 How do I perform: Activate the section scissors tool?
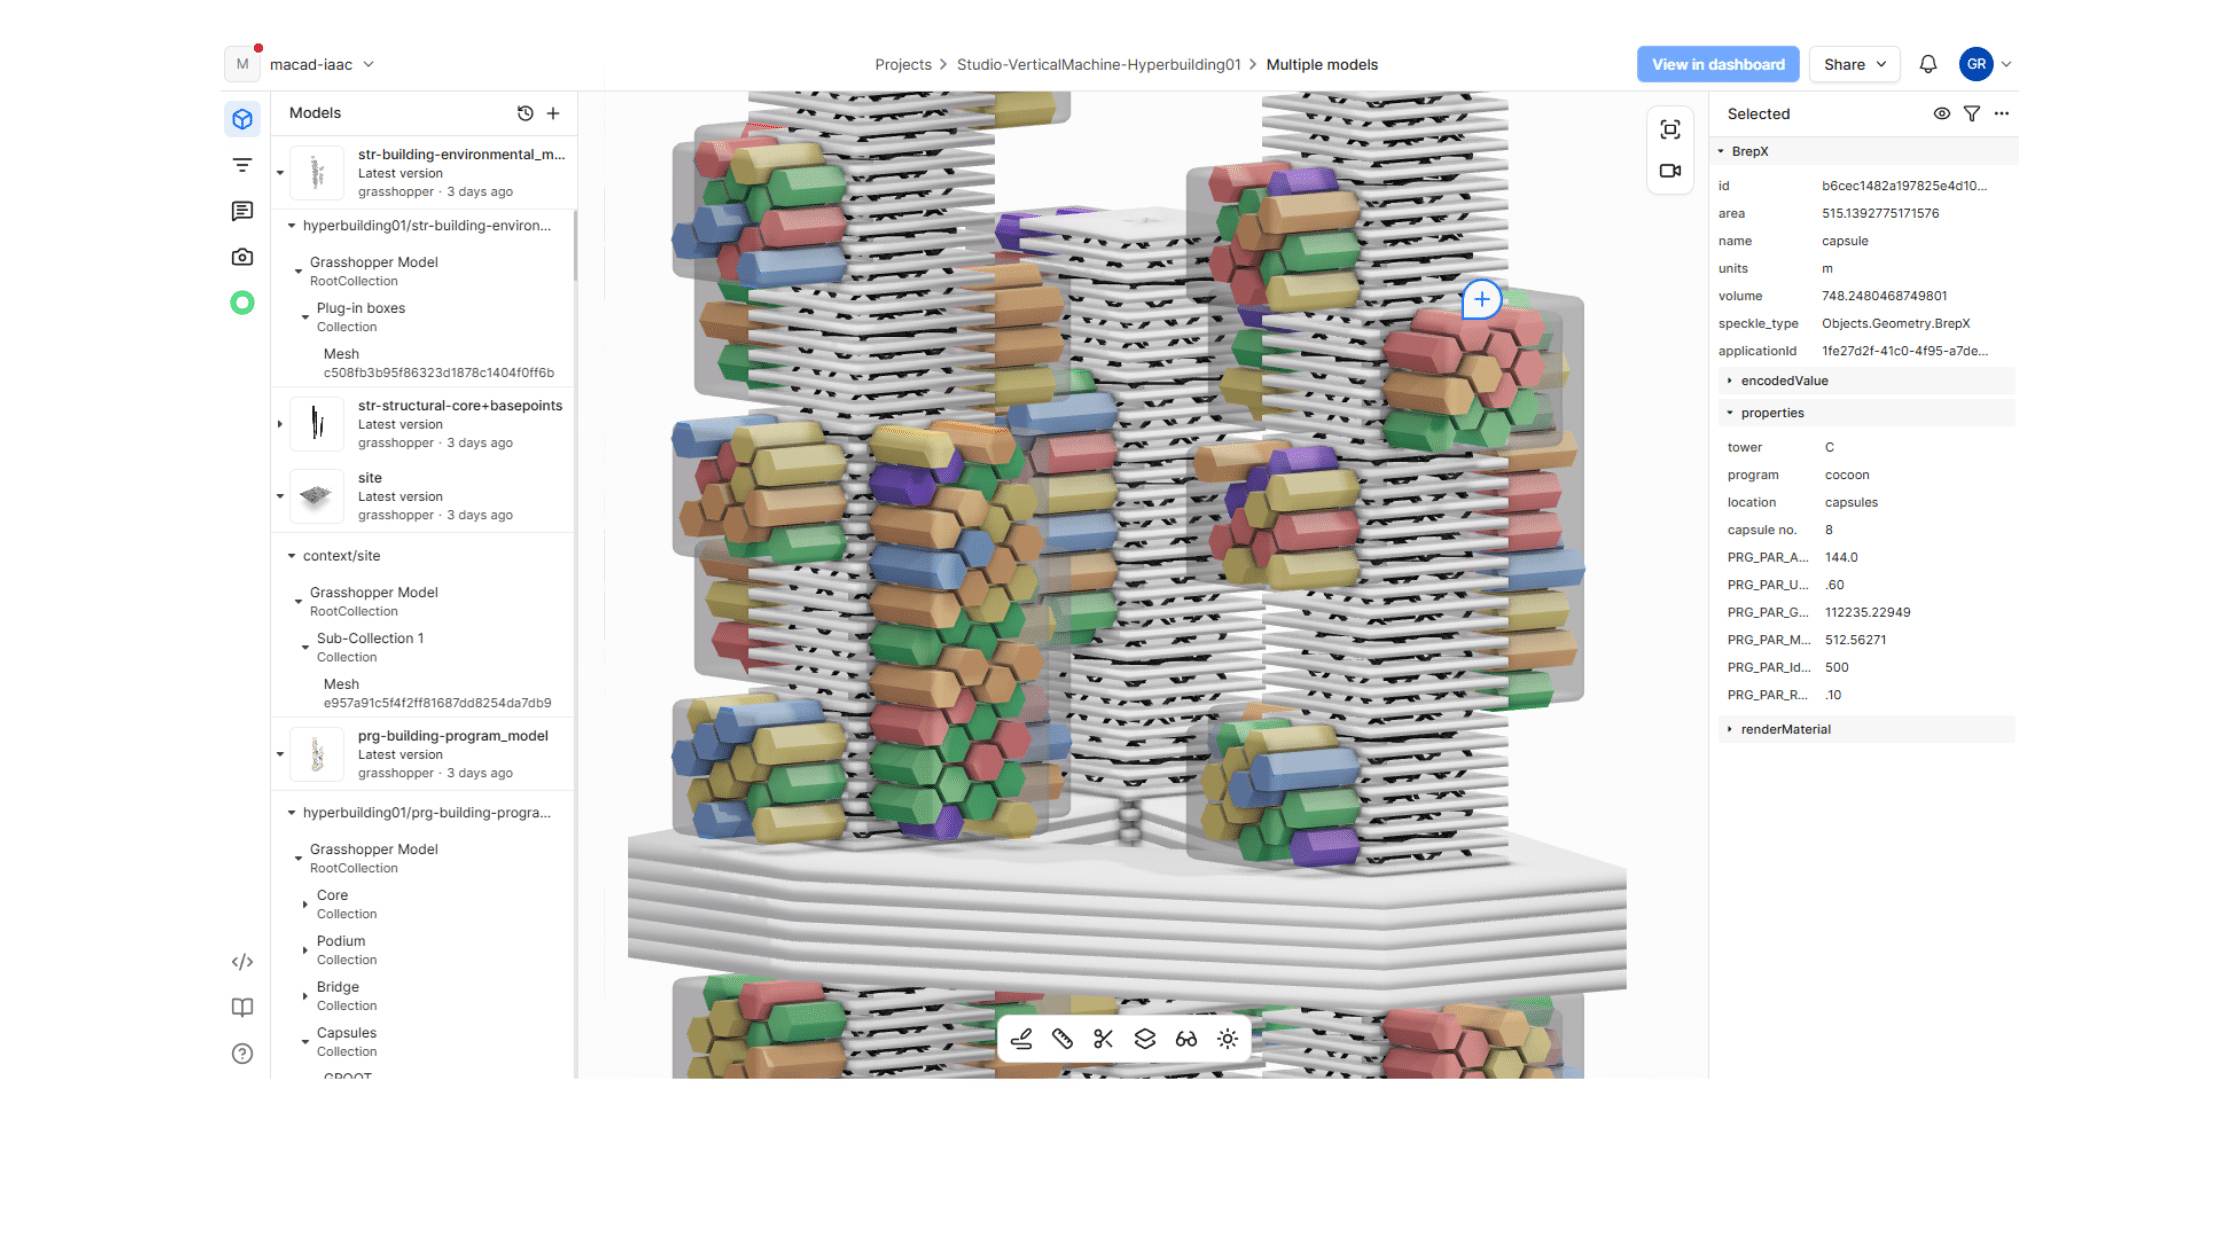point(1103,1039)
